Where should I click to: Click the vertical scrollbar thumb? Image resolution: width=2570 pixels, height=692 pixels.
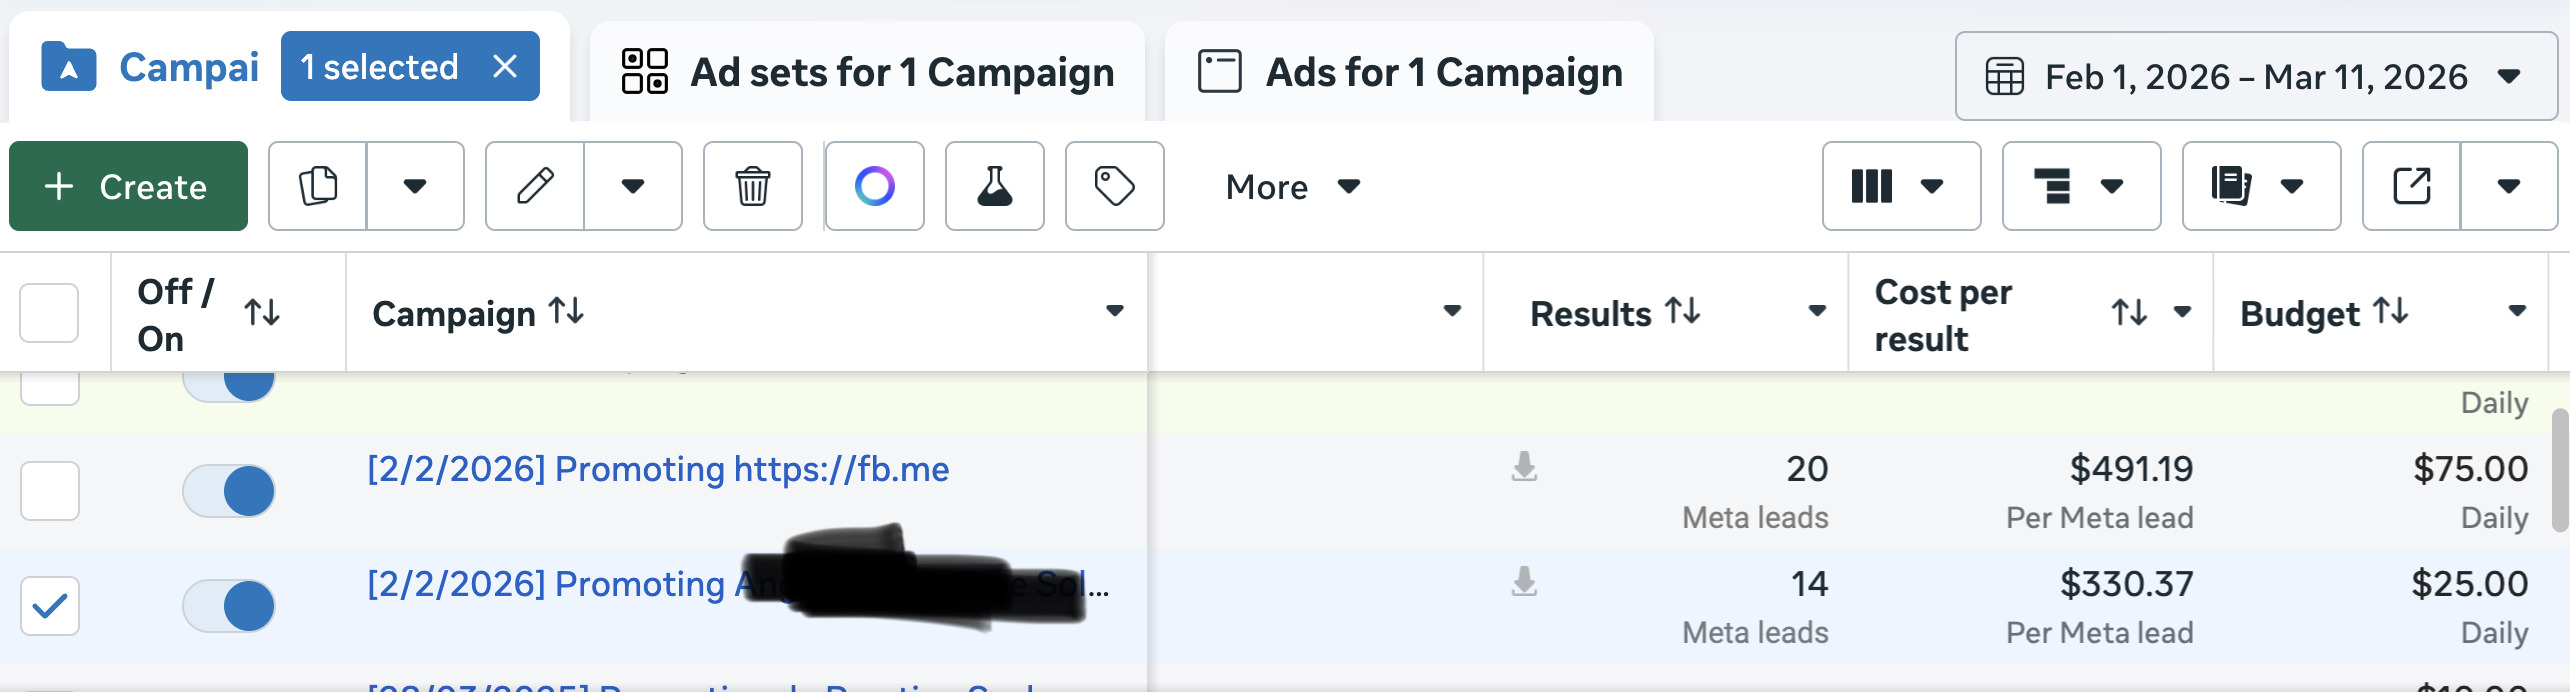tap(2559, 470)
